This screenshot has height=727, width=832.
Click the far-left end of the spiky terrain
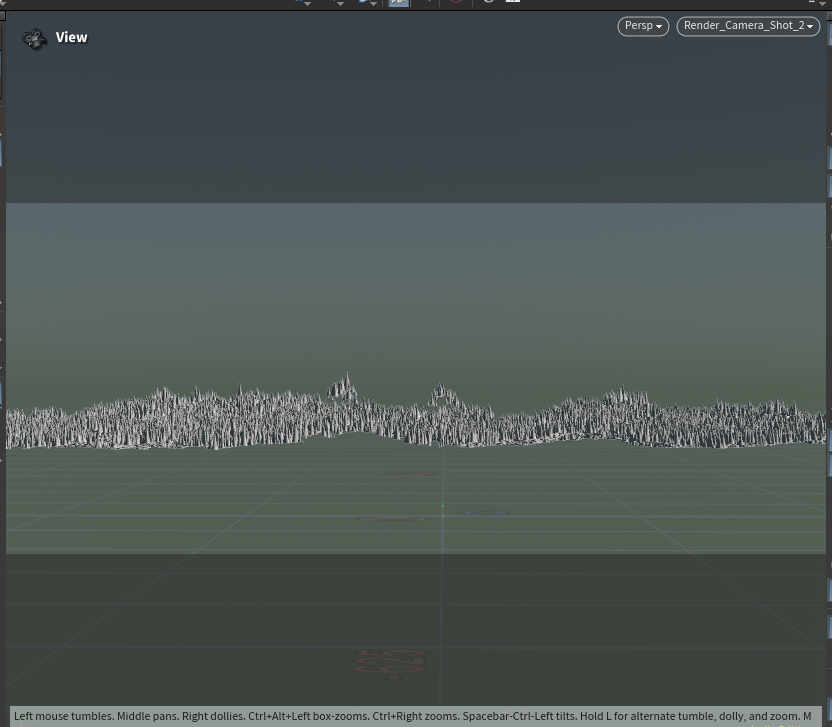14,428
